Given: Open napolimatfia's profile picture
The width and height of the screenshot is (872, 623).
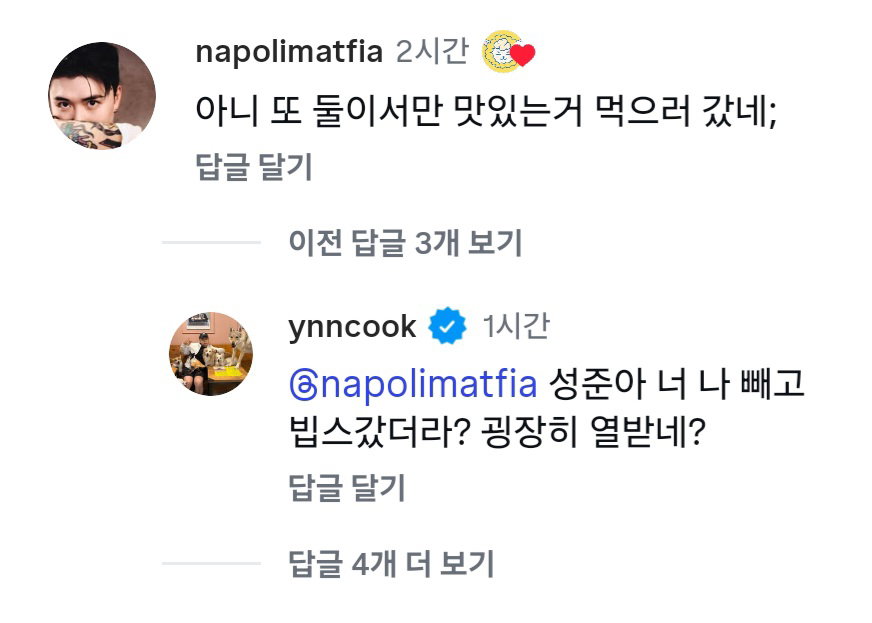Looking at the screenshot, I should click(102, 96).
